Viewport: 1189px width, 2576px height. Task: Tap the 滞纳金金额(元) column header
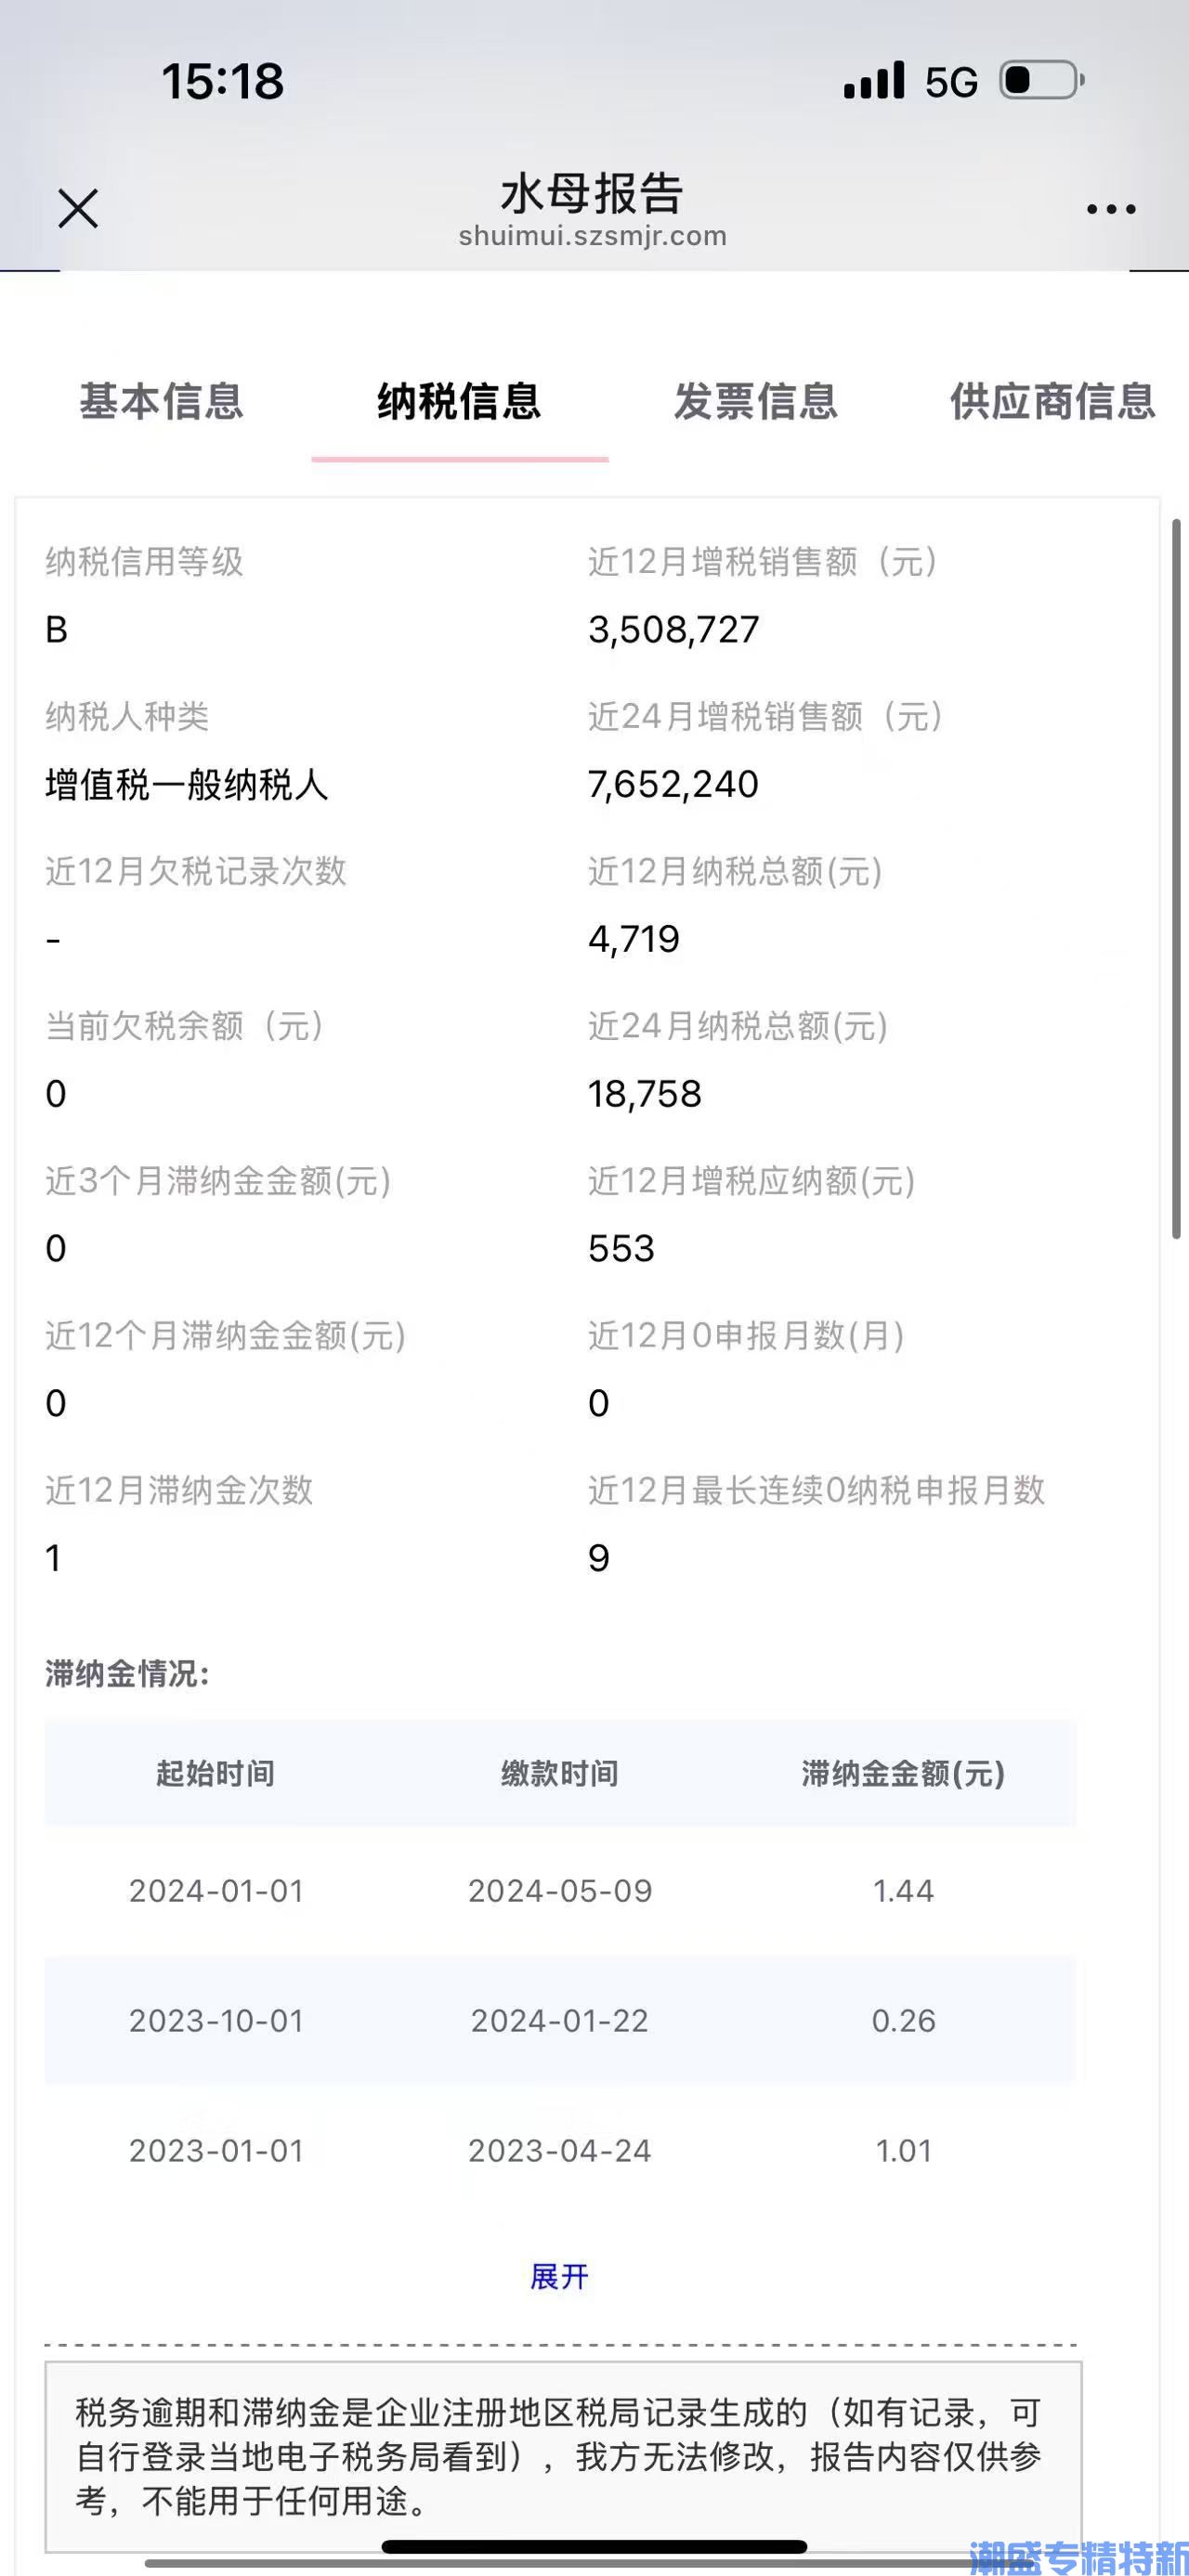coord(903,1773)
